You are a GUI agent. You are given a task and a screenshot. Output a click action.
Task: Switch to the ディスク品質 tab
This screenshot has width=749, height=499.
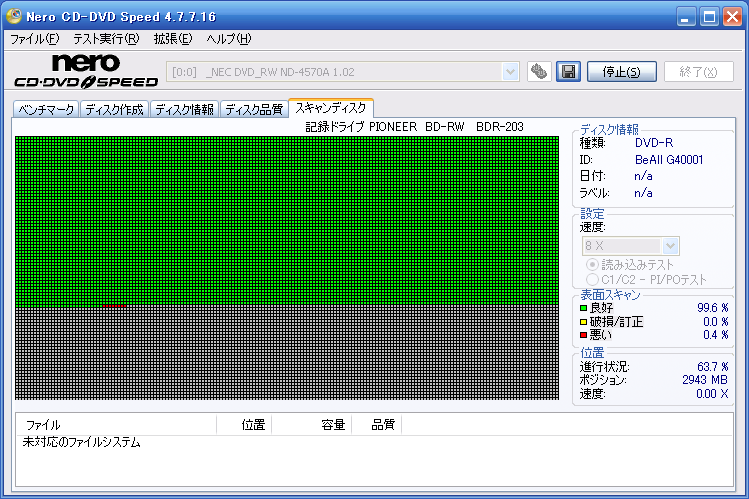click(x=254, y=109)
